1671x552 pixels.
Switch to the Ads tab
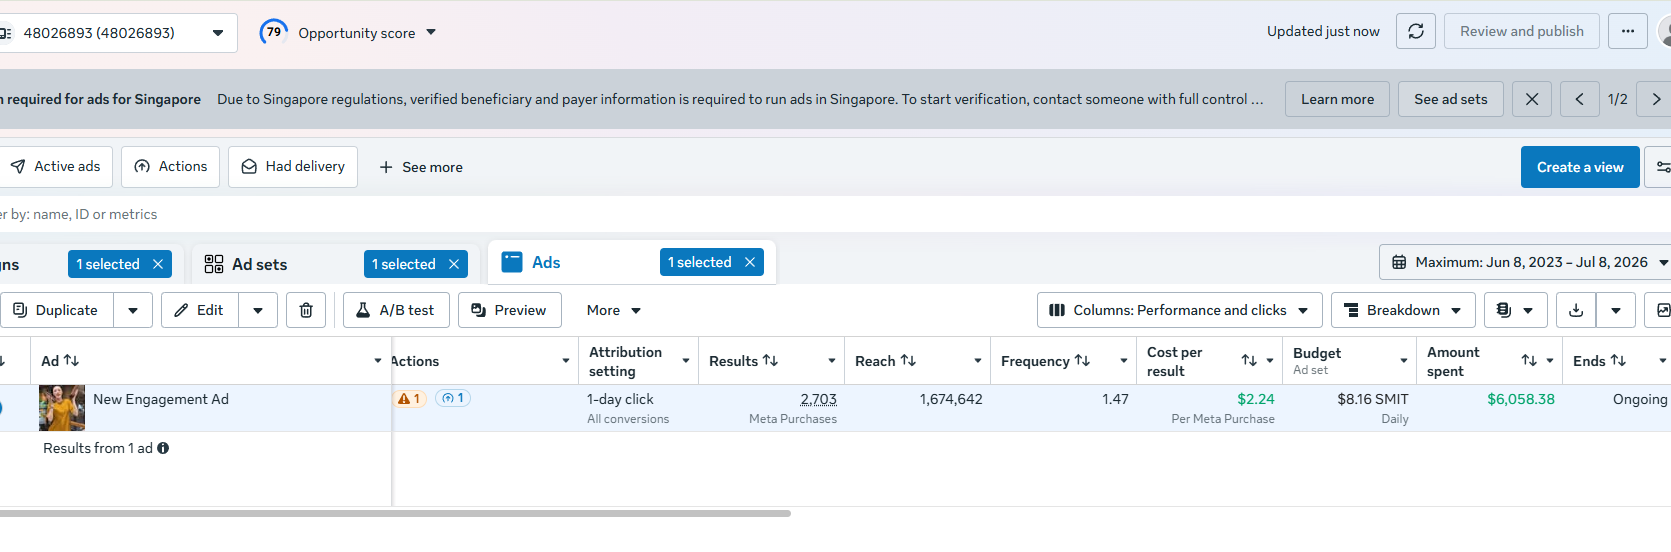(546, 262)
